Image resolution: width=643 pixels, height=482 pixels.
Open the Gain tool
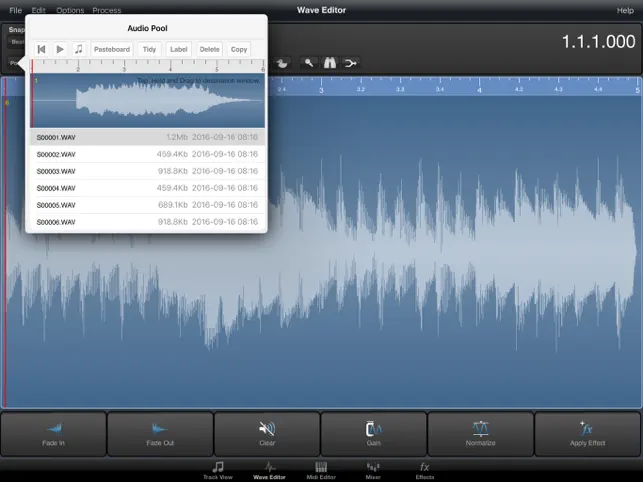[374, 434]
